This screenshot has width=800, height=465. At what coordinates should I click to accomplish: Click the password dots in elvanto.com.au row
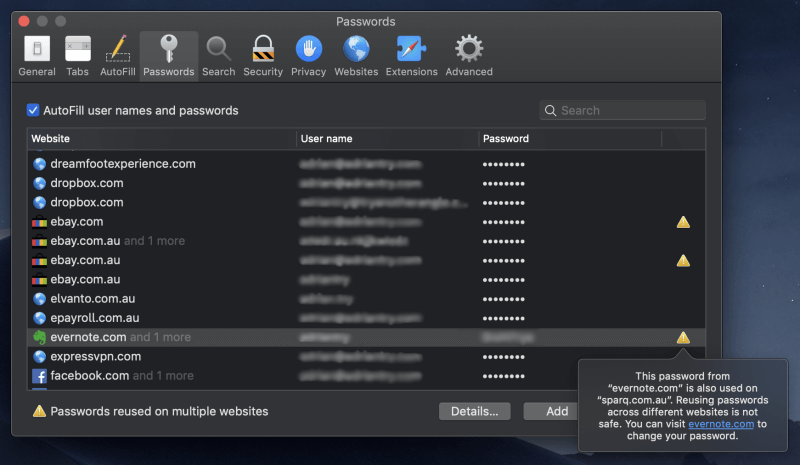[x=504, y=300]
